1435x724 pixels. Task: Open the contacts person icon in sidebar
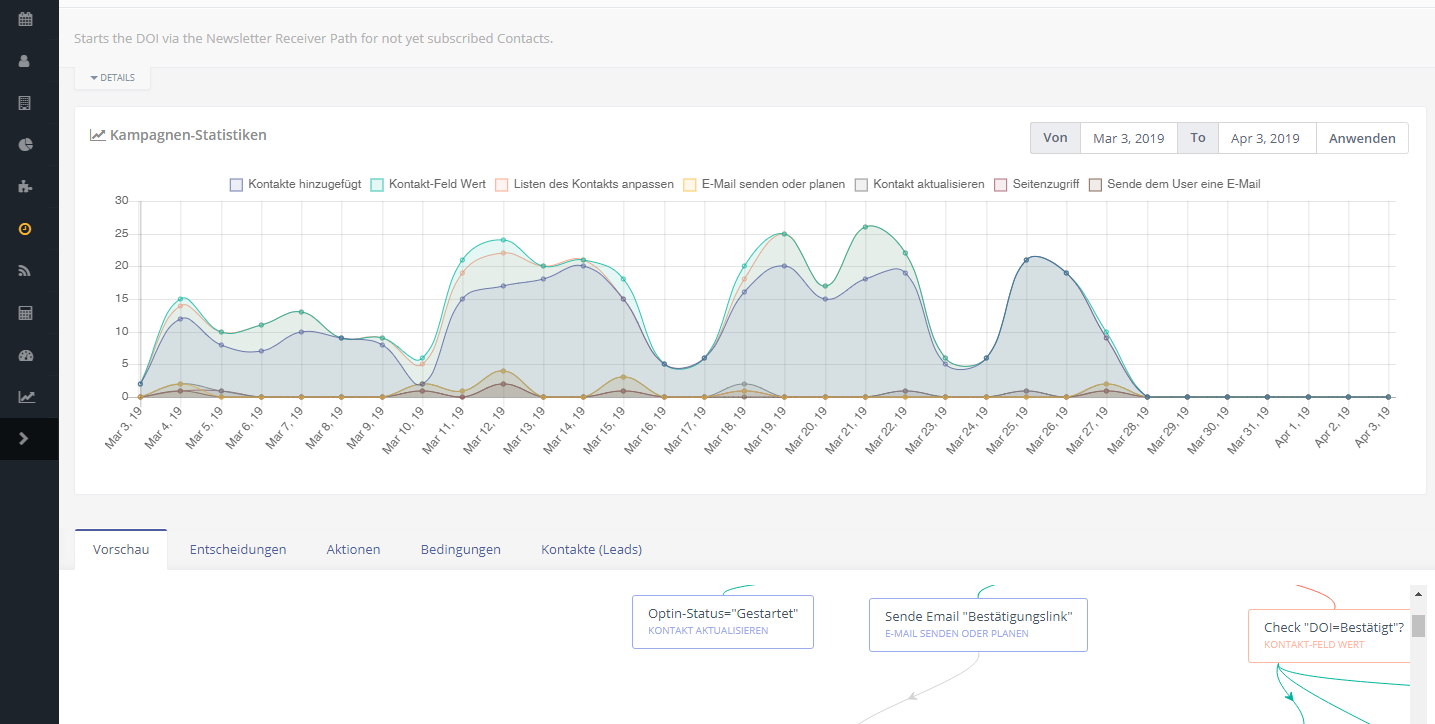[25, 61]
